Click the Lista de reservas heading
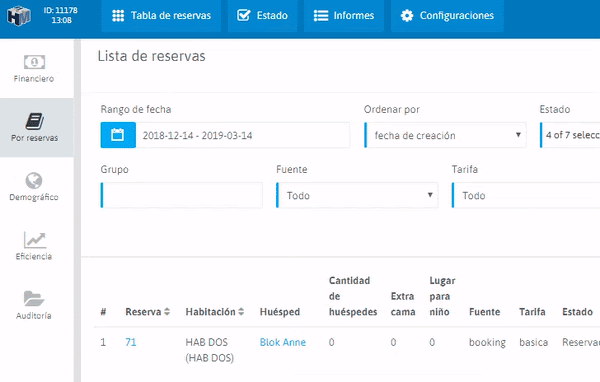Screen dimensions: 600x382 (152, 56)
